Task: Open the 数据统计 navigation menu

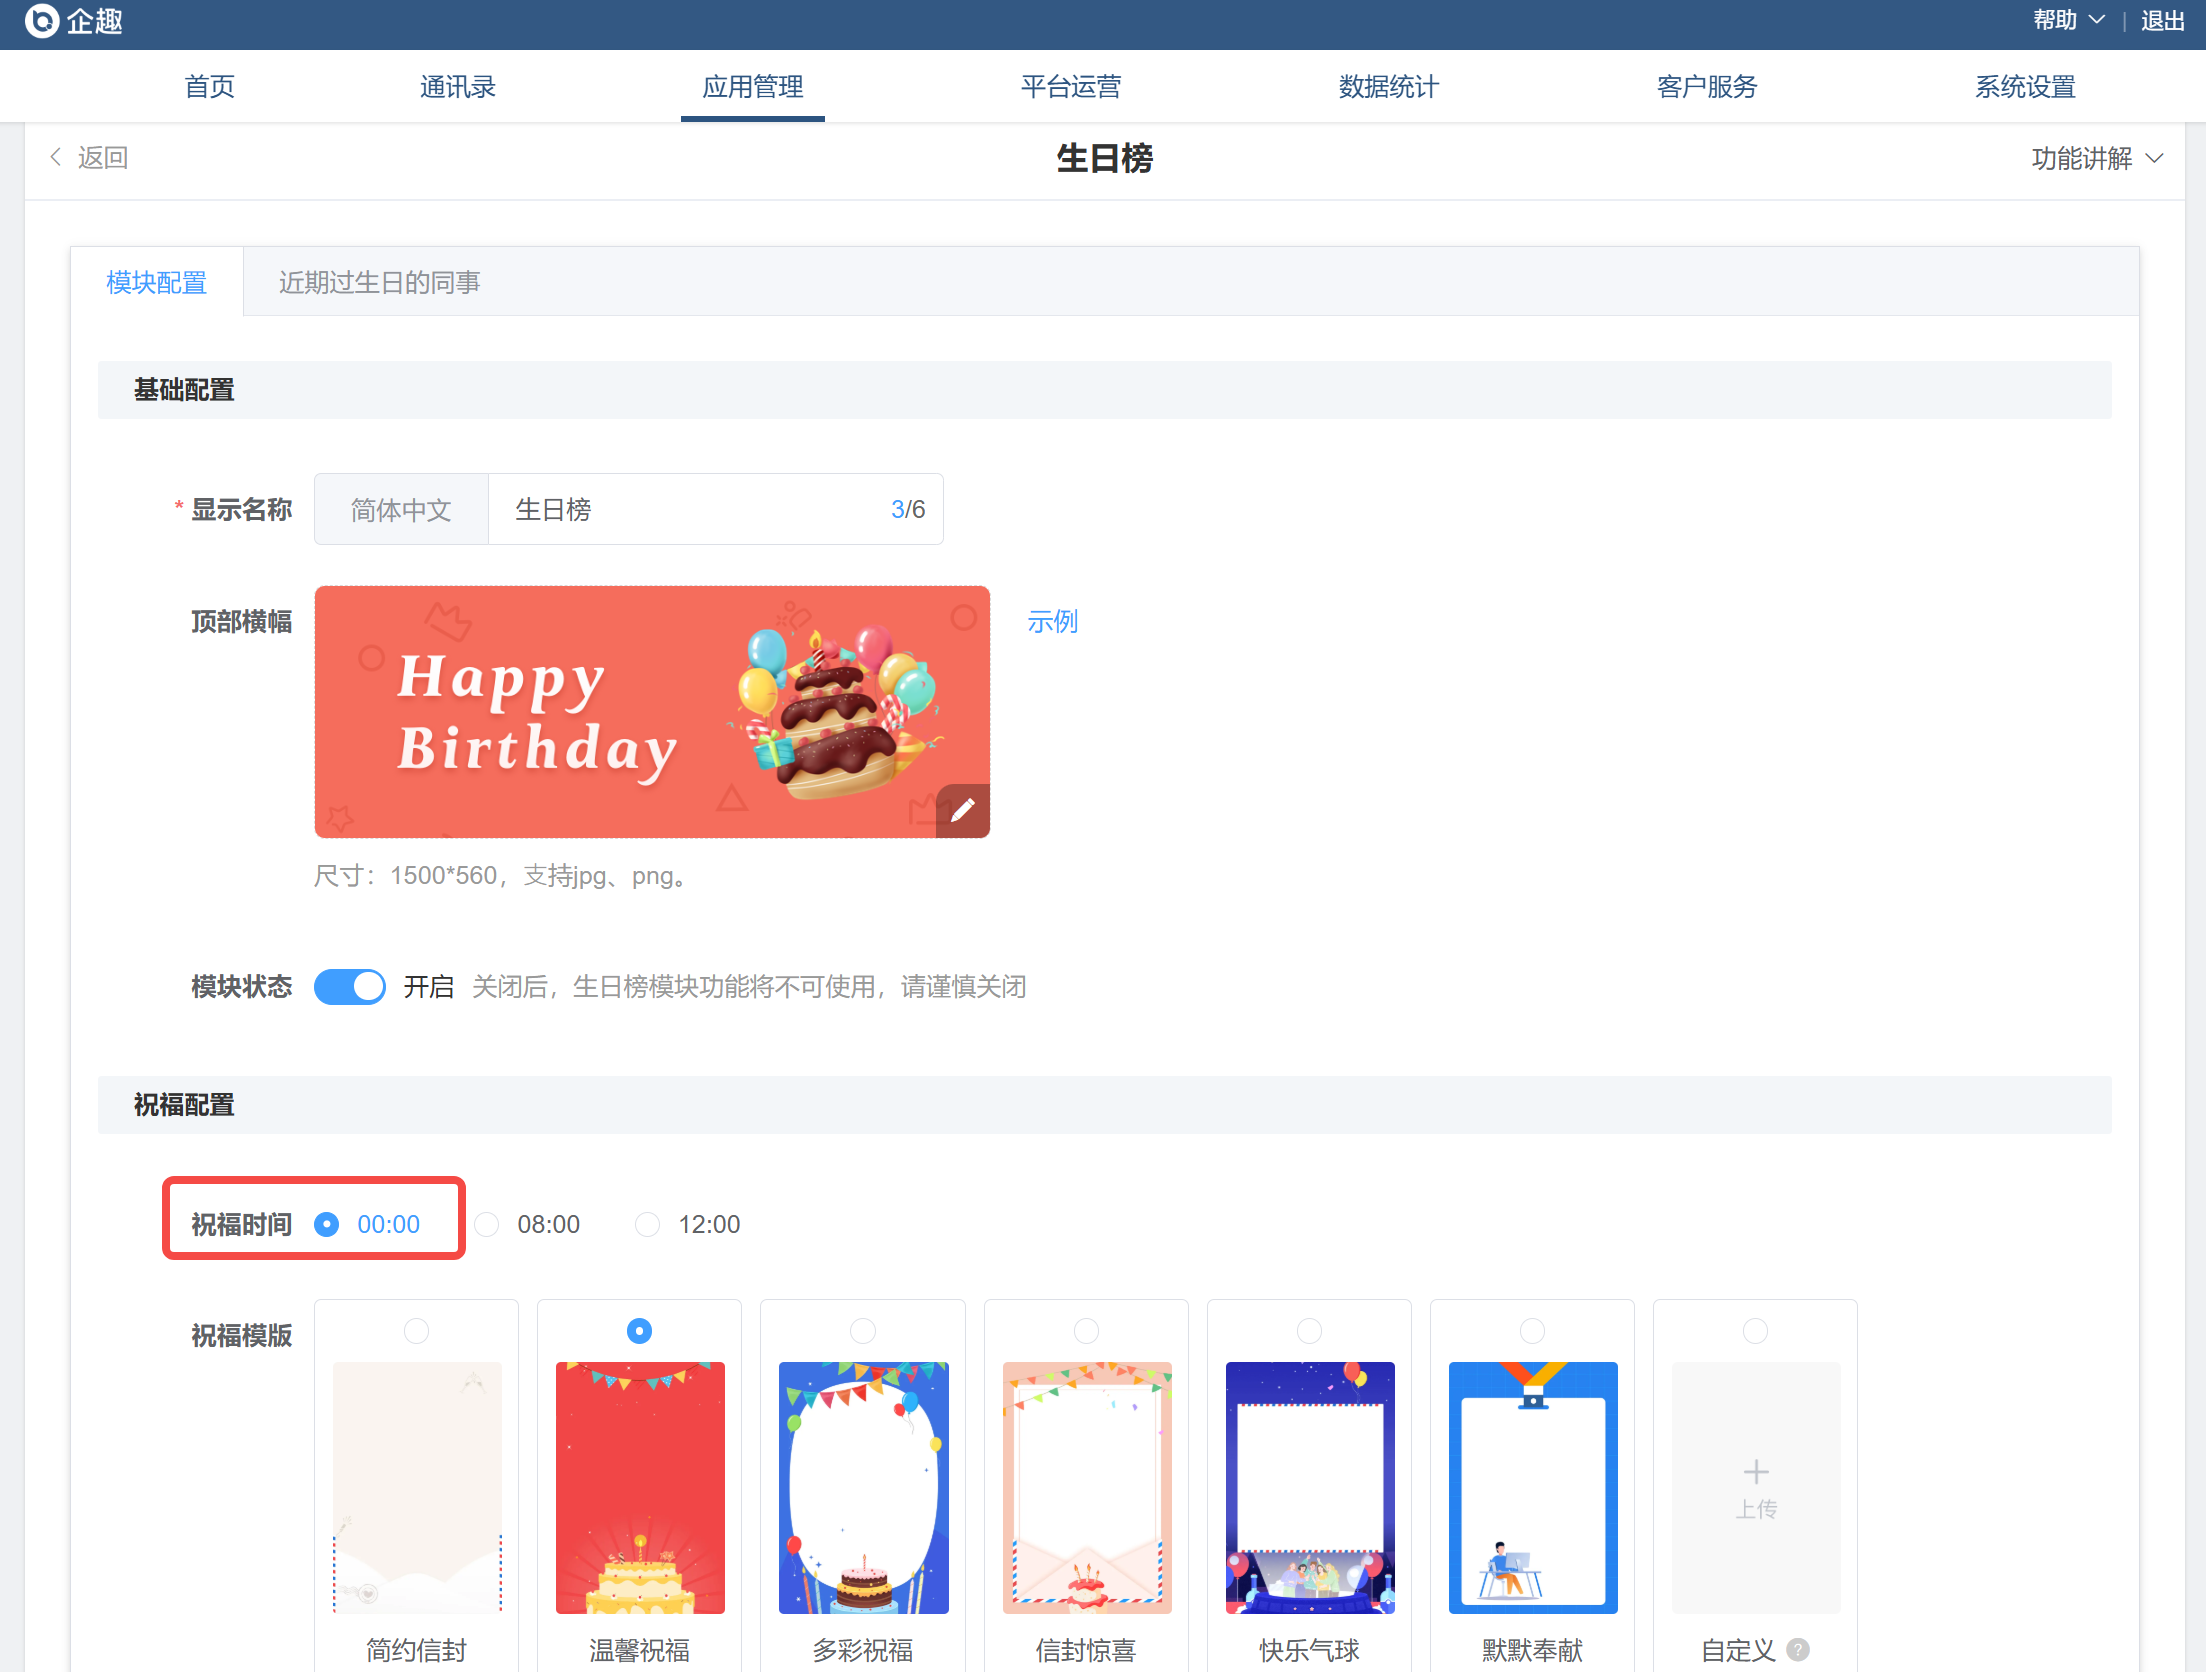Action: pyautogui.click(x=1389, y=87)
